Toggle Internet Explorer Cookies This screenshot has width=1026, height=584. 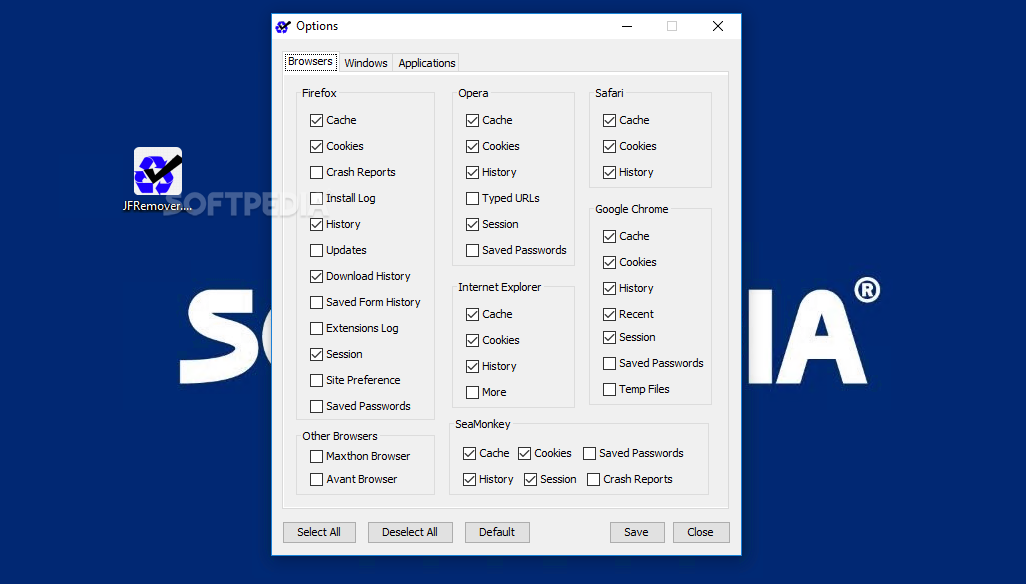[x=472, y=340]
